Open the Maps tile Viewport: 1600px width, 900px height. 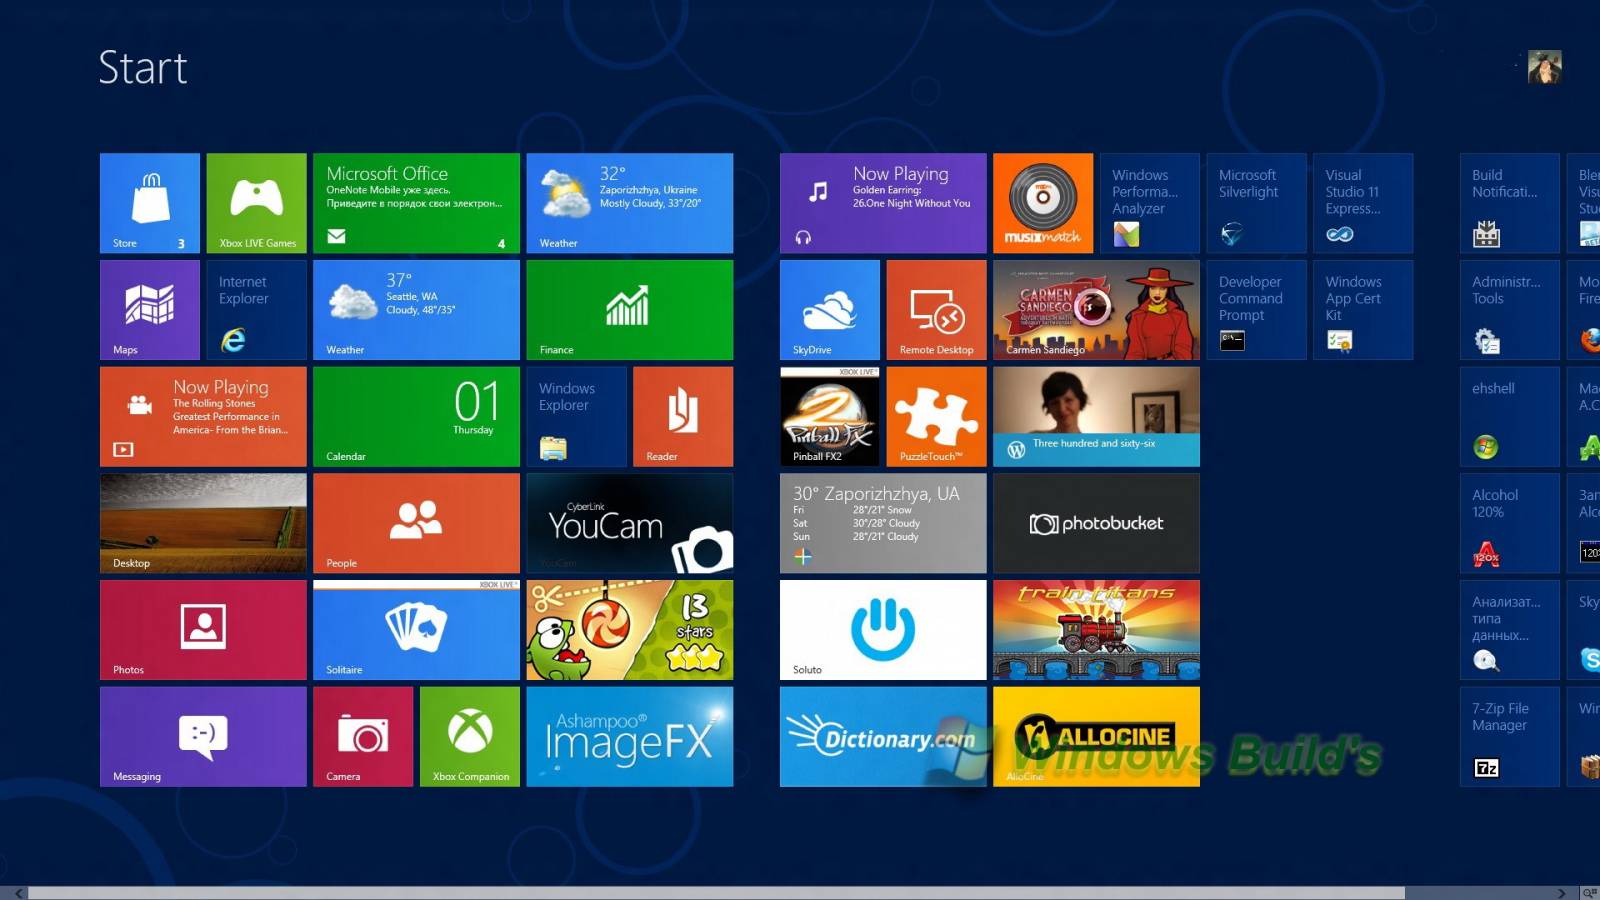click(150, 310)
